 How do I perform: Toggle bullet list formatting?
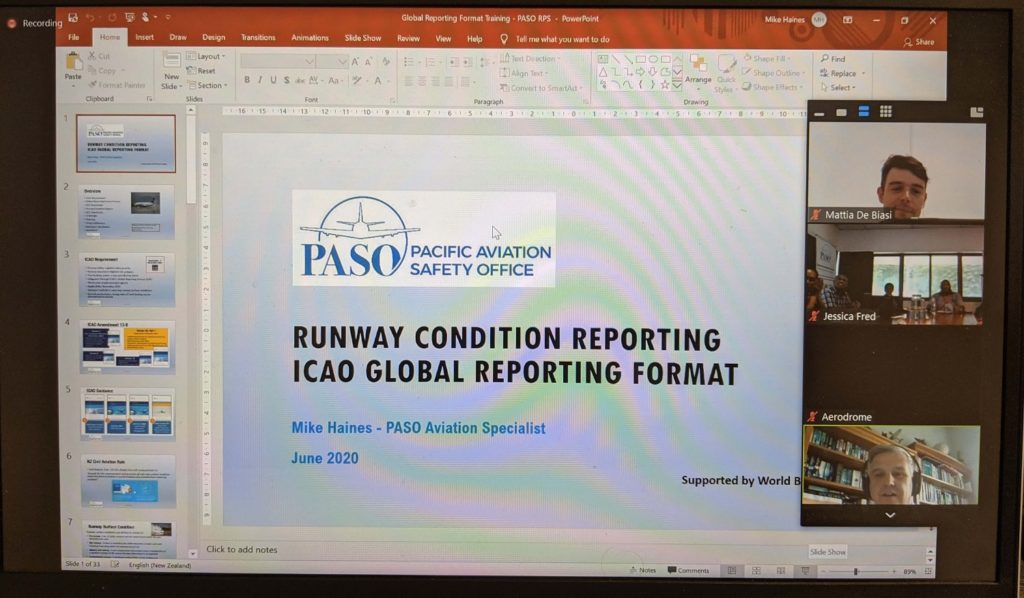410,62
